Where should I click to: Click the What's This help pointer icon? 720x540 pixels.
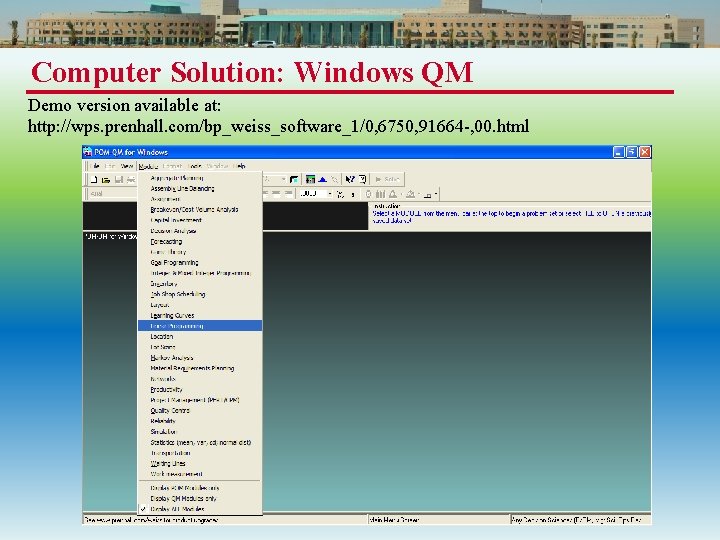[x=350, y=180]
